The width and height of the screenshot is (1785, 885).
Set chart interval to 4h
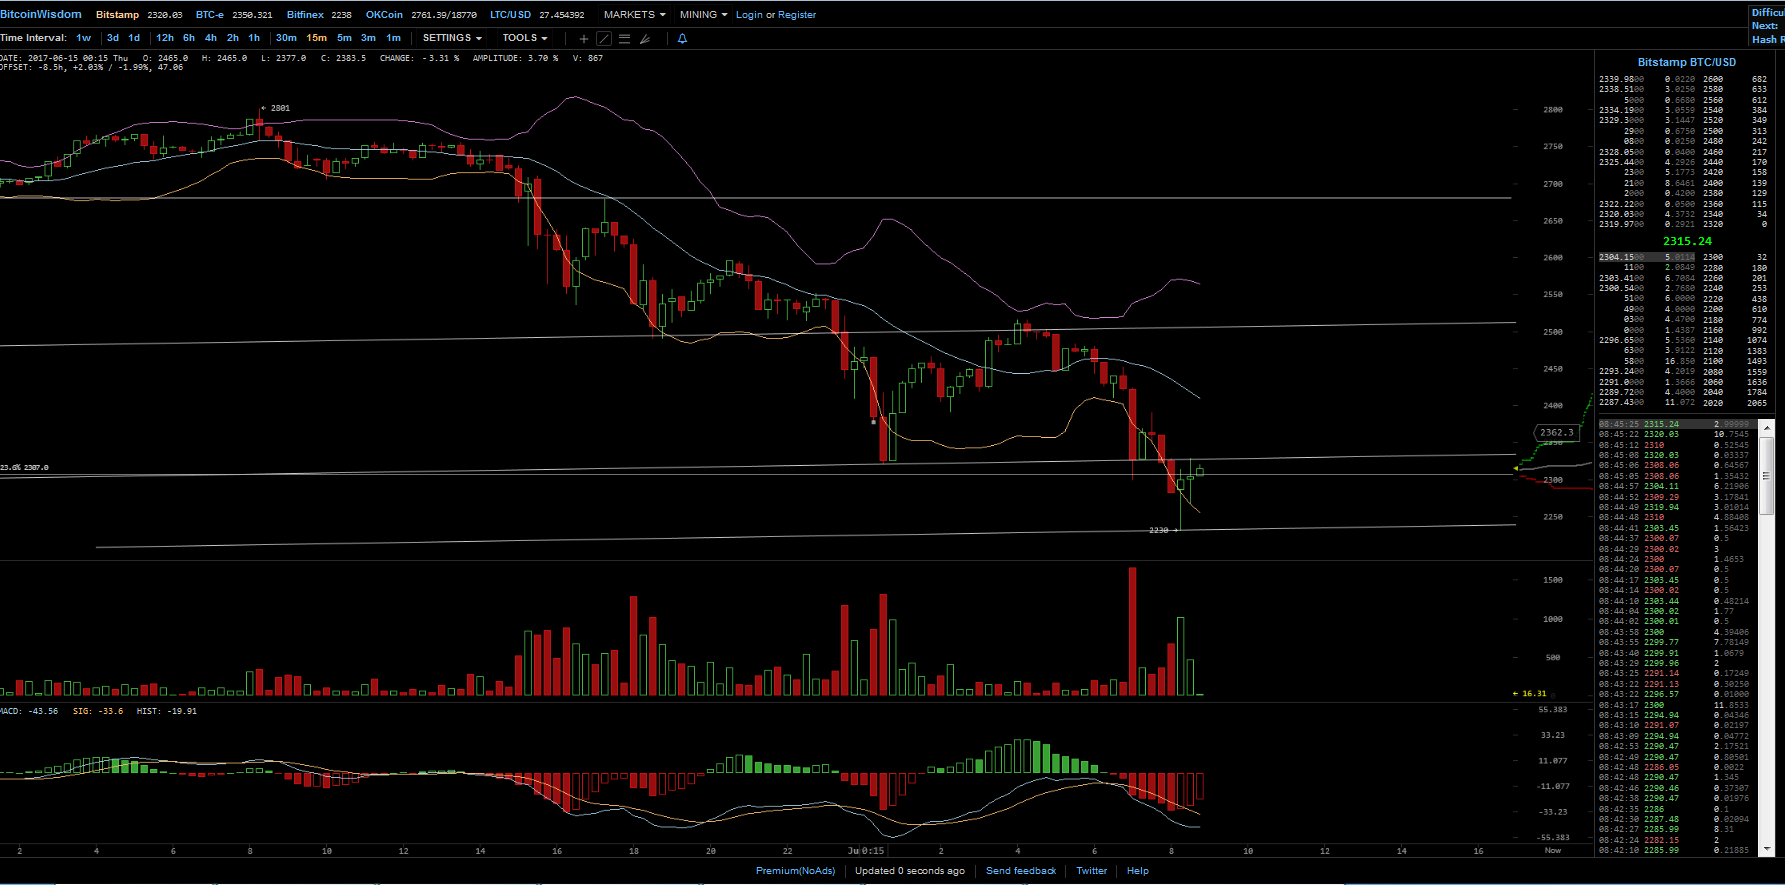tap(211, 38)
